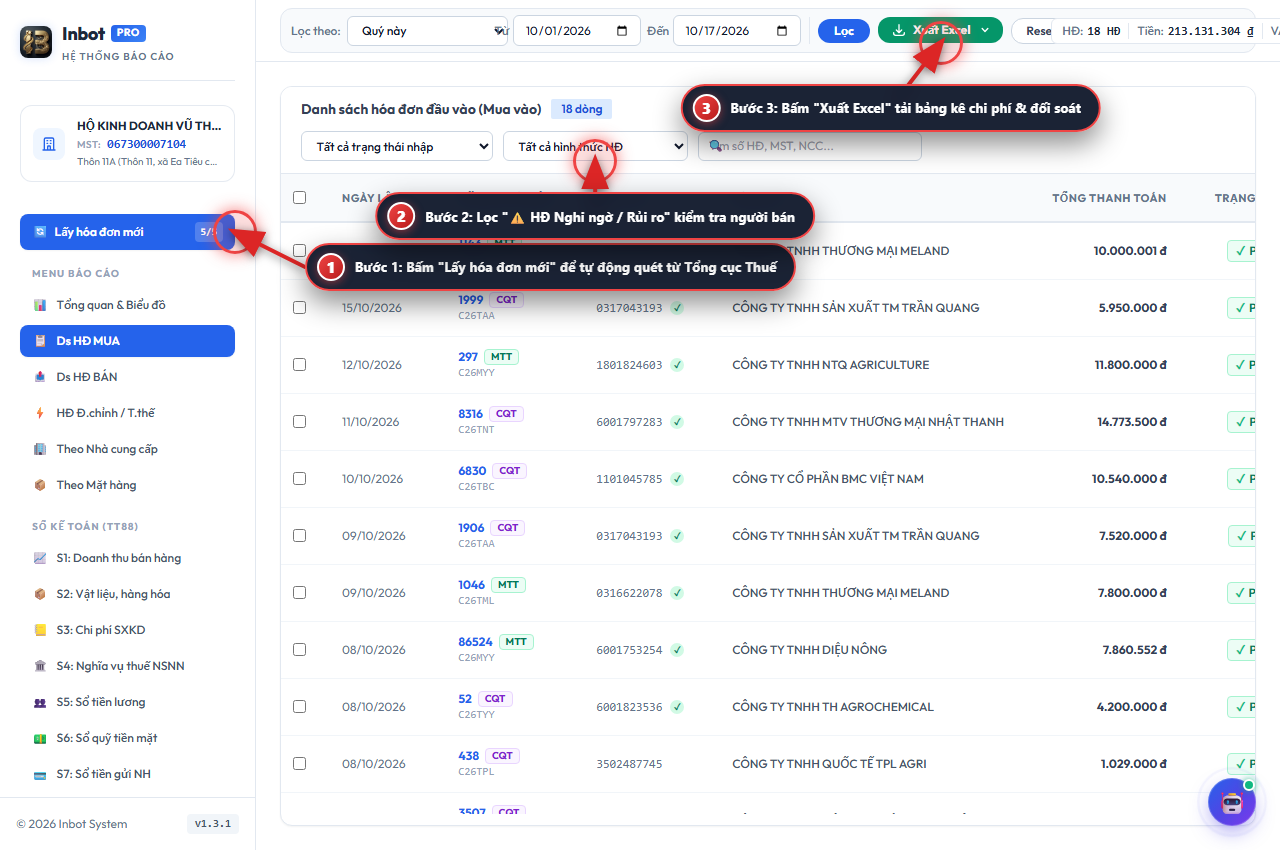This screenshot has width=1280, height=850.
Task: Expand the Quý này period dropdown
Action: [428, 31]
